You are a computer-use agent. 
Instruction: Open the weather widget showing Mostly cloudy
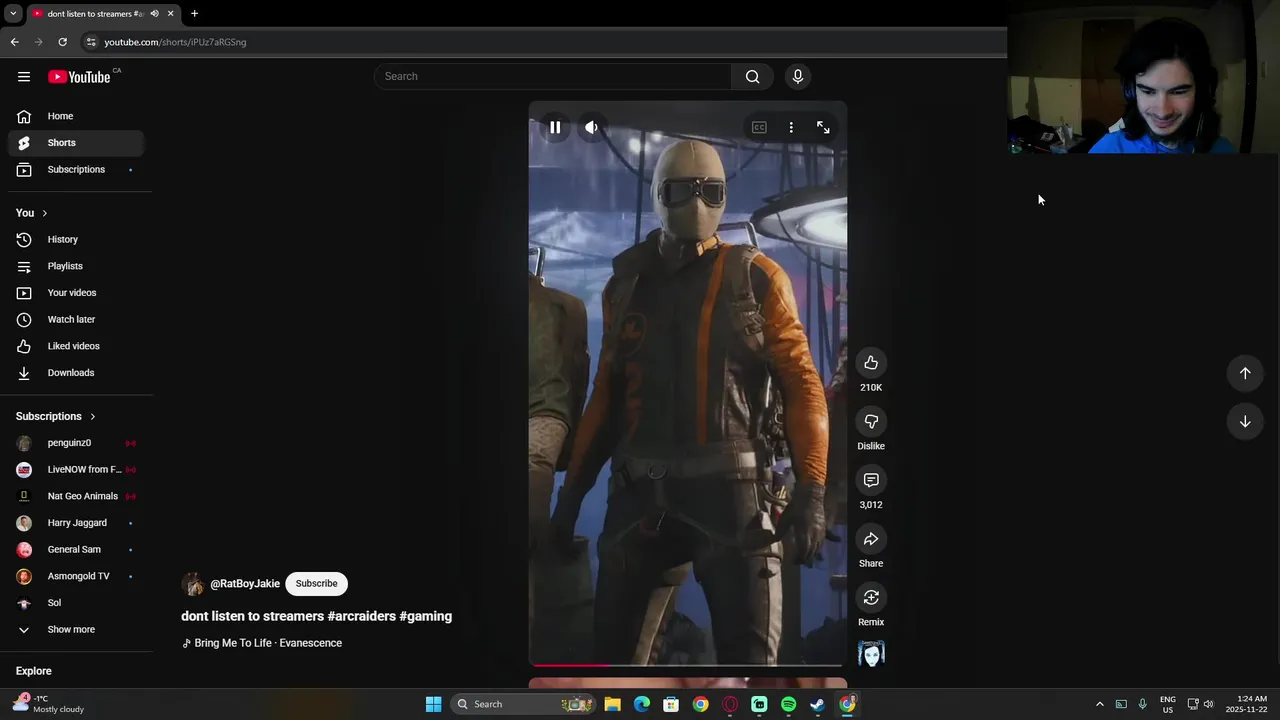pos(49,704)
